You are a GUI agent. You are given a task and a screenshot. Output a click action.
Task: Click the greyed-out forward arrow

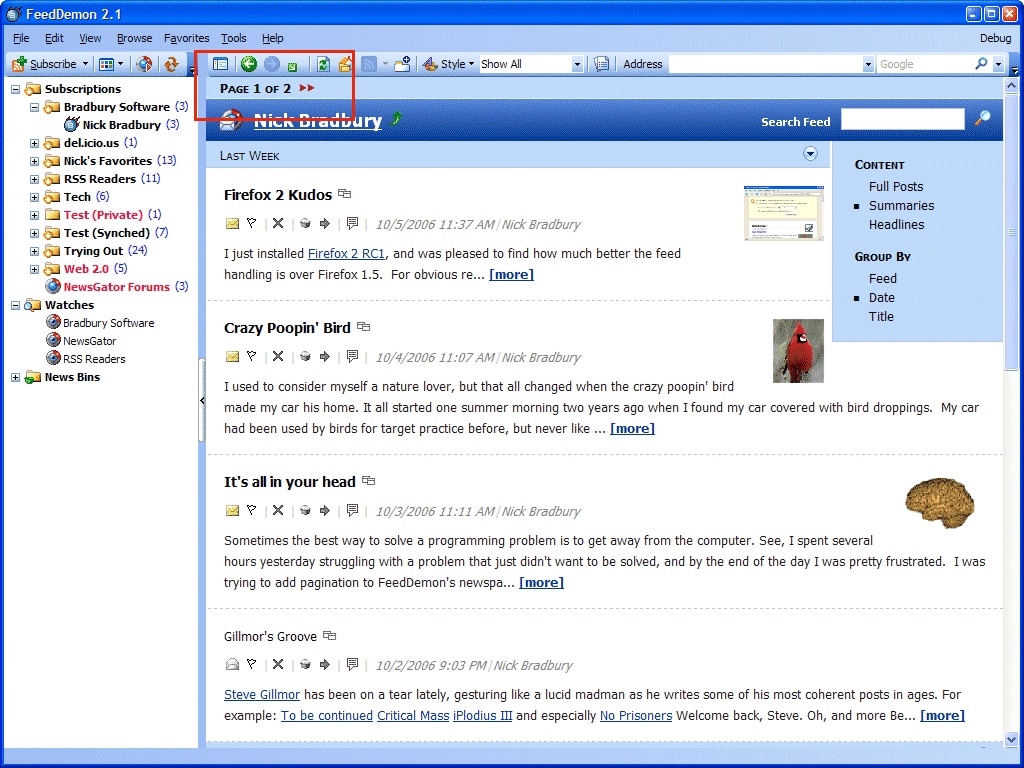tap(272, 64)
